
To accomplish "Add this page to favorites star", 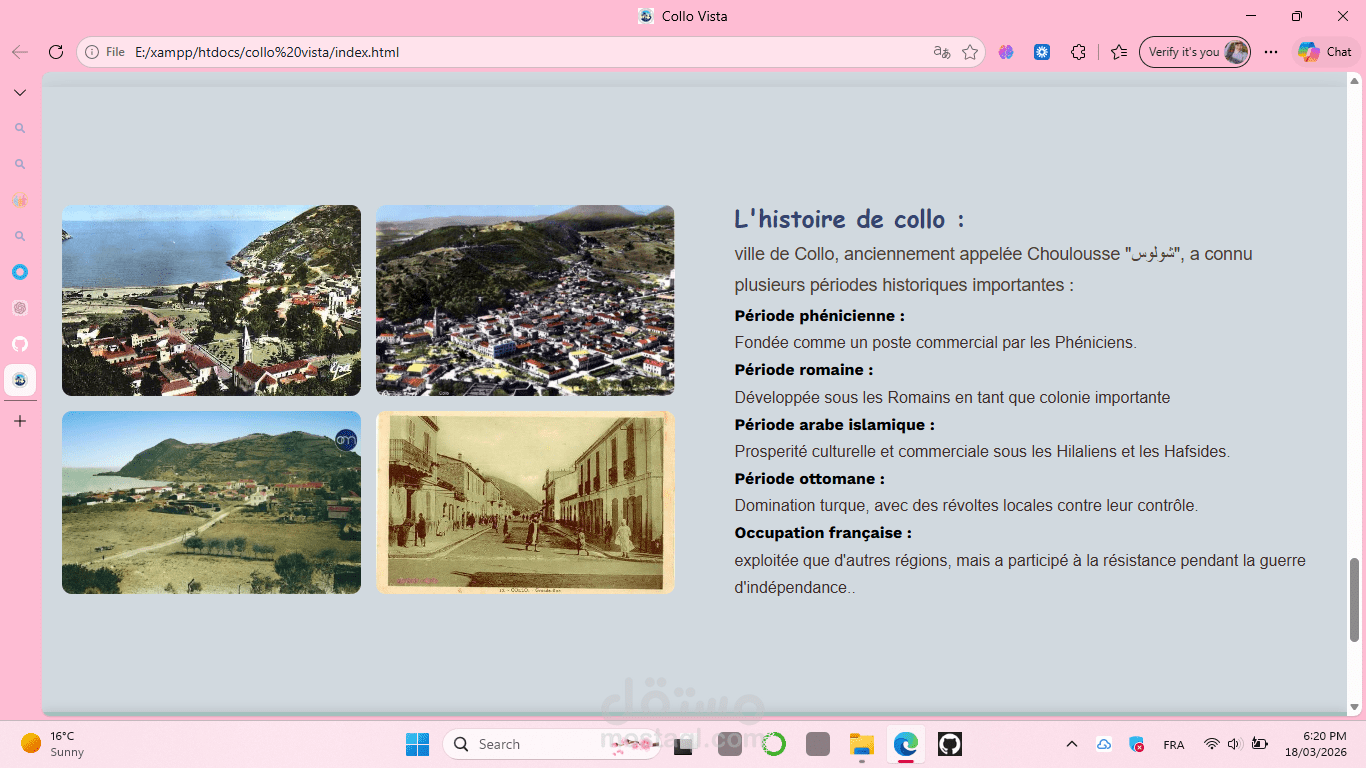I will 970,52.
